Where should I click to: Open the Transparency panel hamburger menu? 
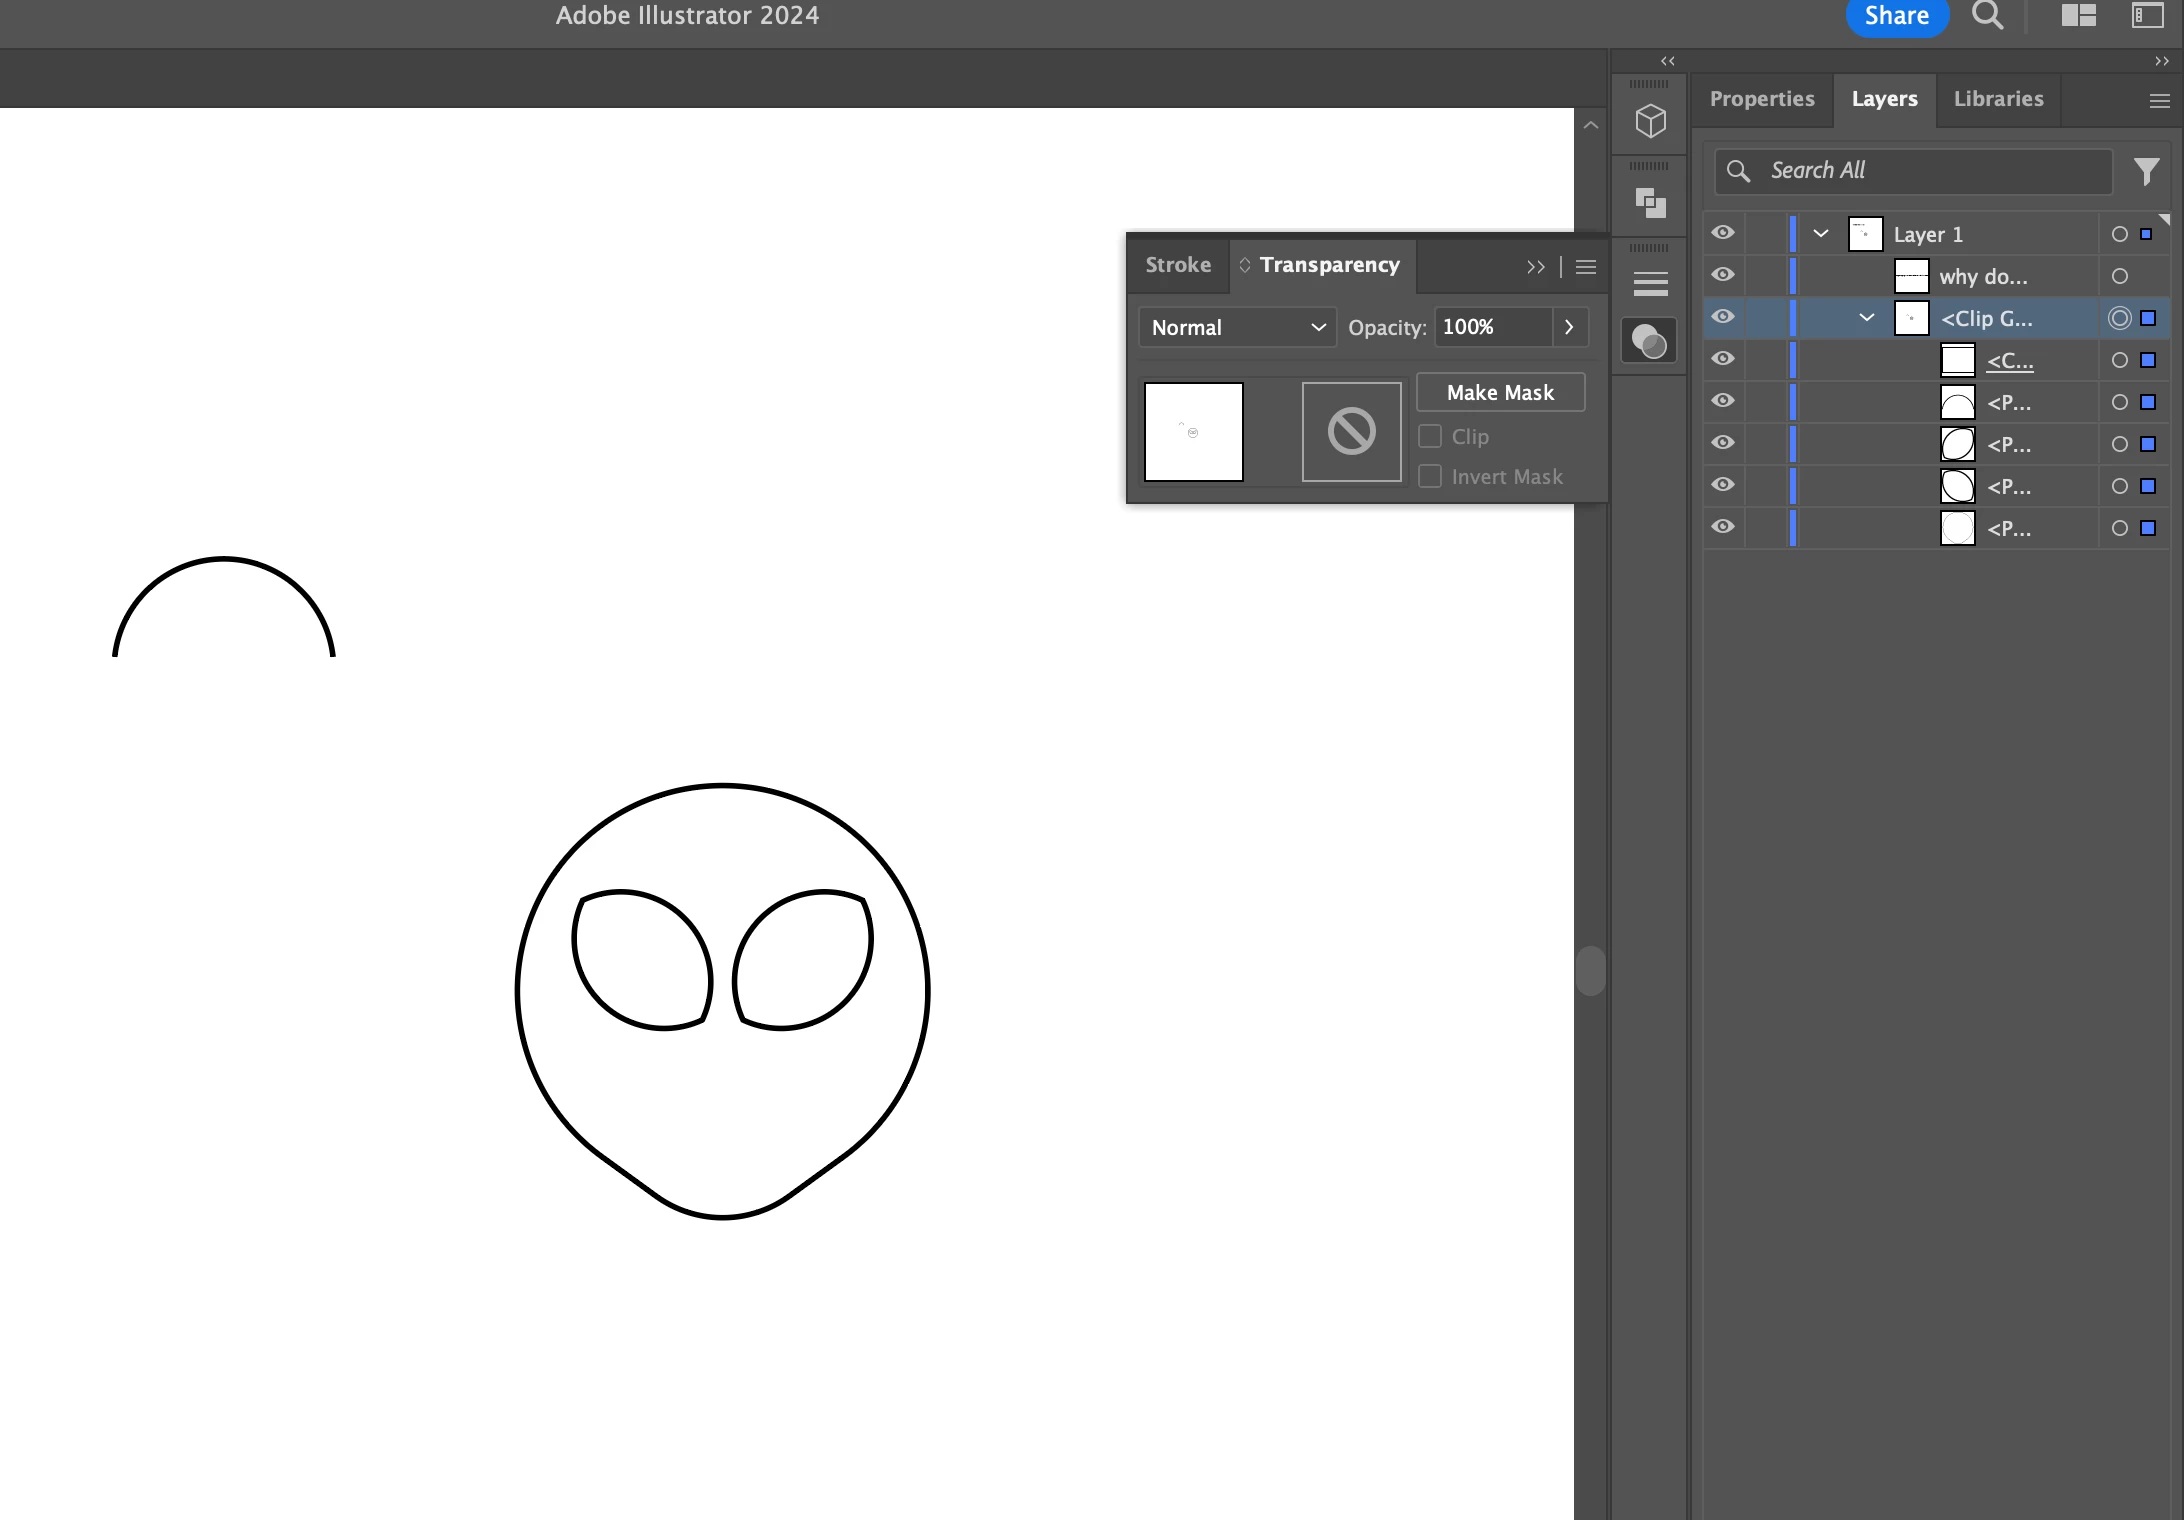tap(1586, 267)
